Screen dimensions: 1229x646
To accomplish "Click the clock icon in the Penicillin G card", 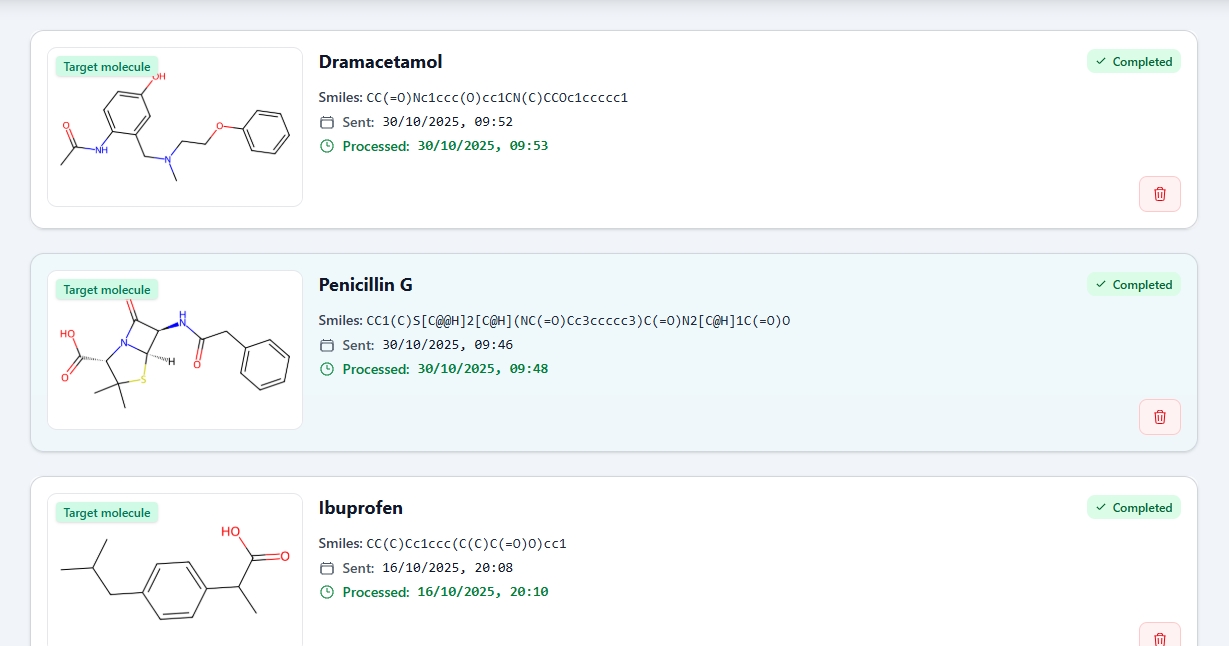I will click(326, 369).
